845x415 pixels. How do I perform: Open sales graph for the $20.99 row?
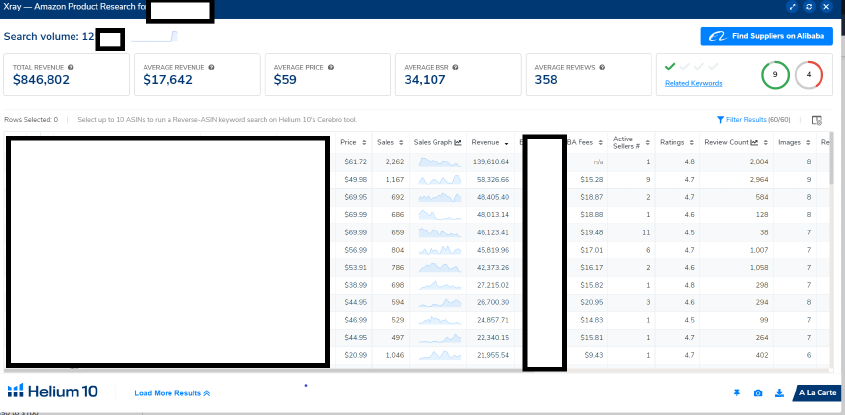click(440, 356)
